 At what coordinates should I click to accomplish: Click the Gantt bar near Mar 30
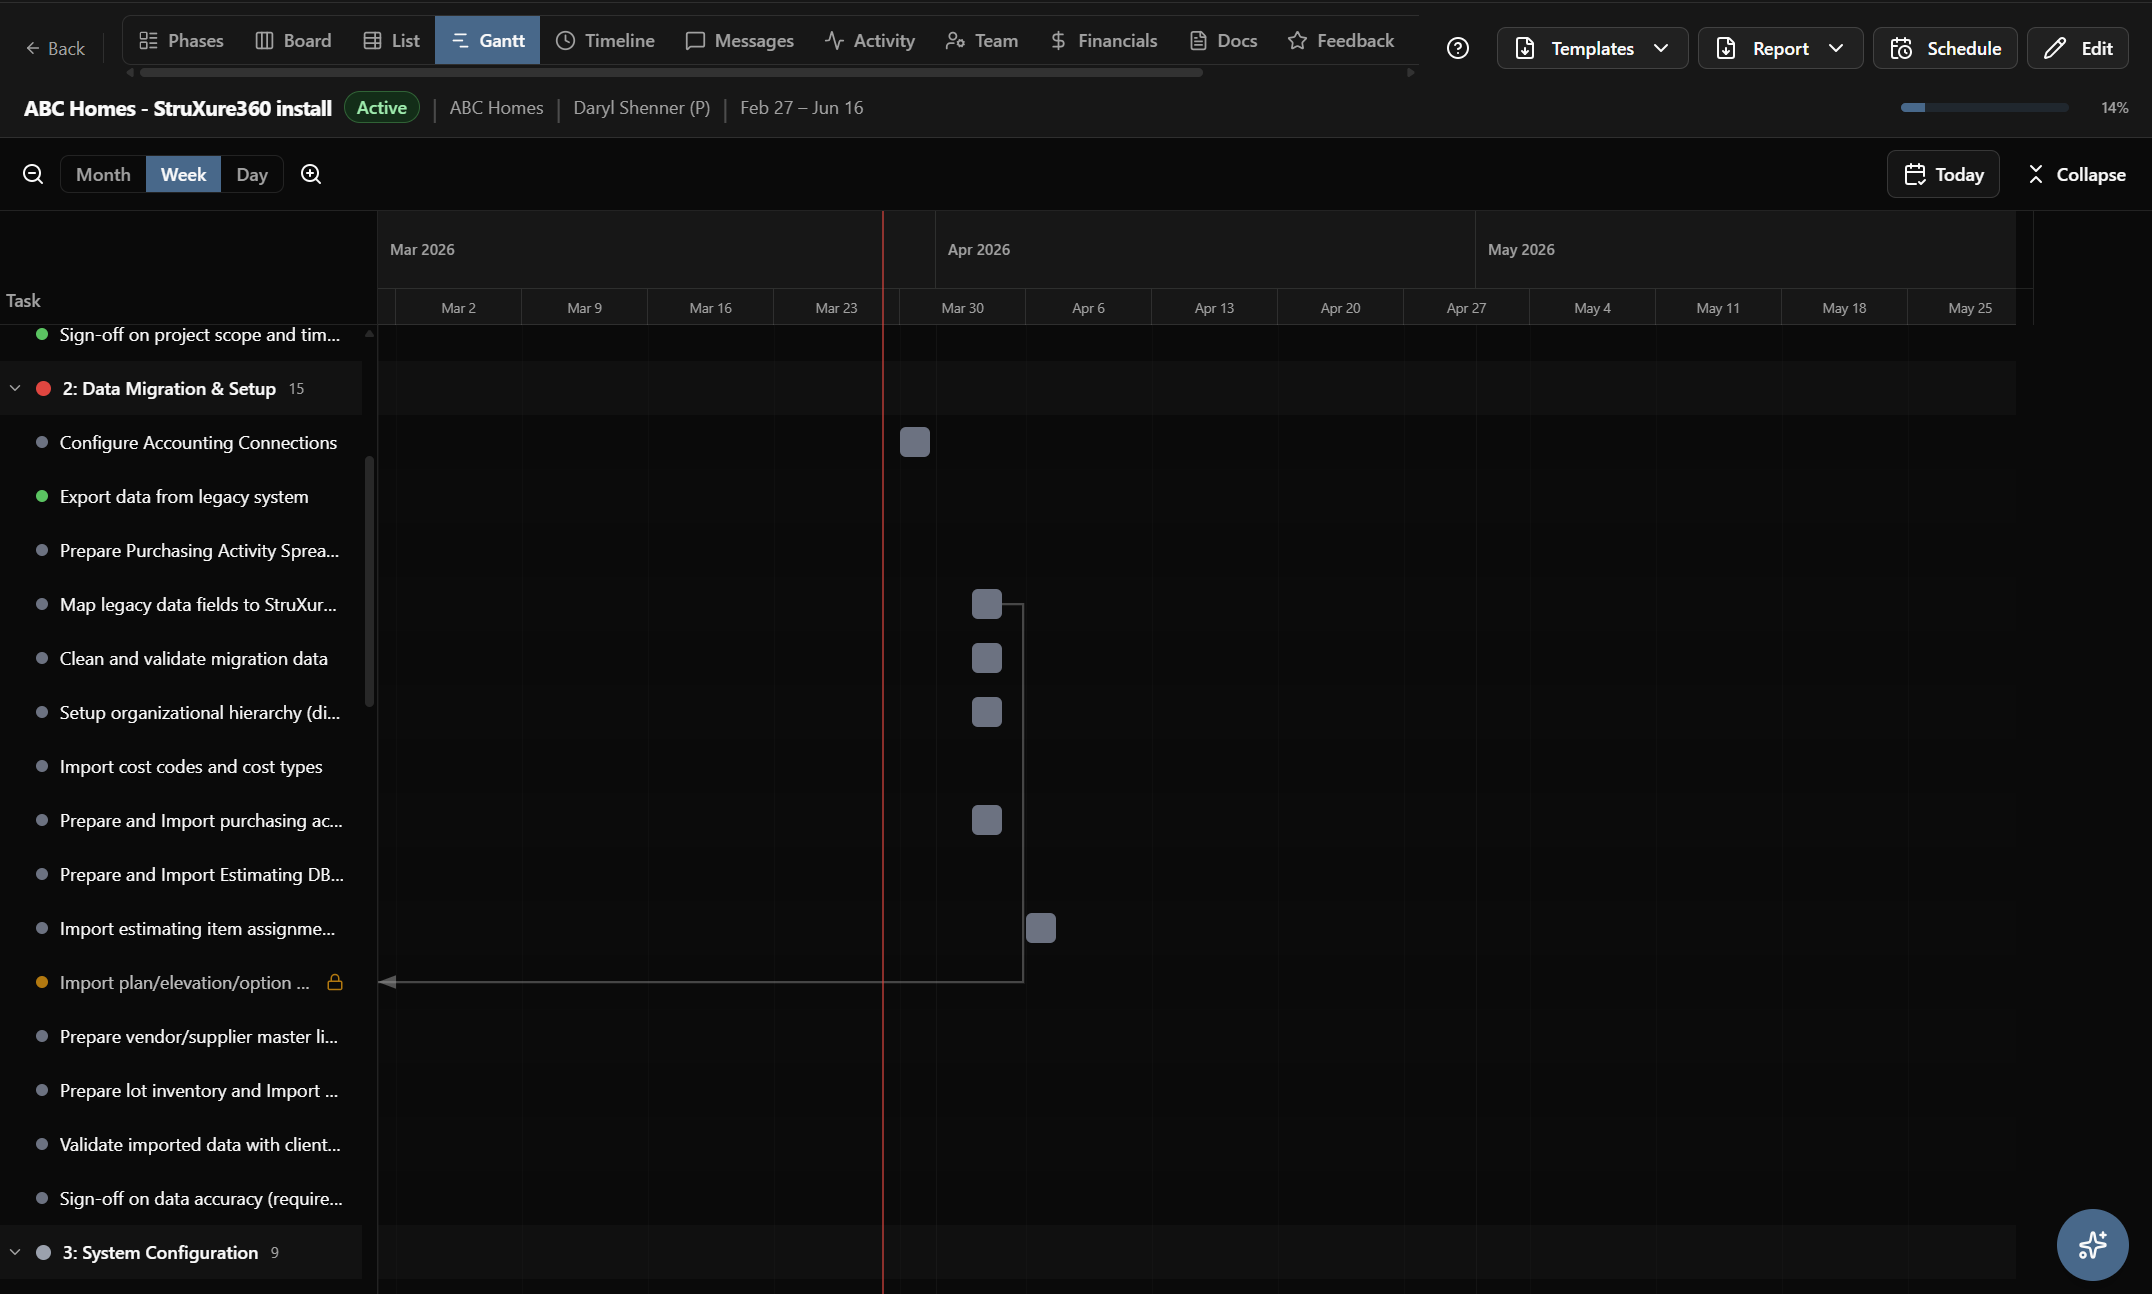pos(914,442)
